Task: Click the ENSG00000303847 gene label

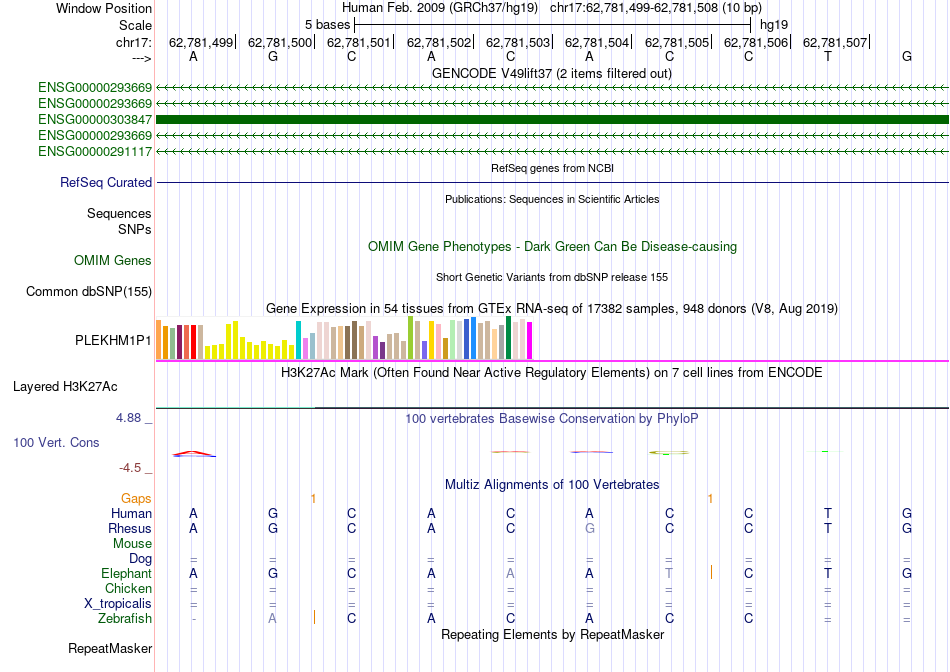Action: point(95,119)
